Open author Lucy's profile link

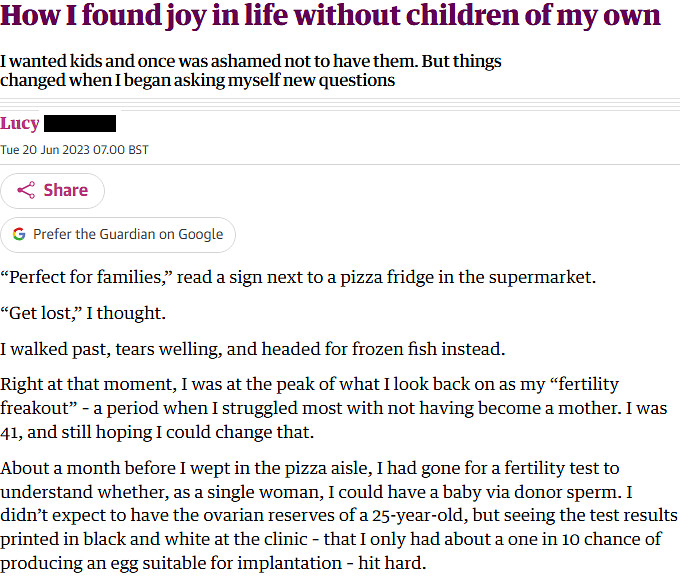tap(20, 124)
